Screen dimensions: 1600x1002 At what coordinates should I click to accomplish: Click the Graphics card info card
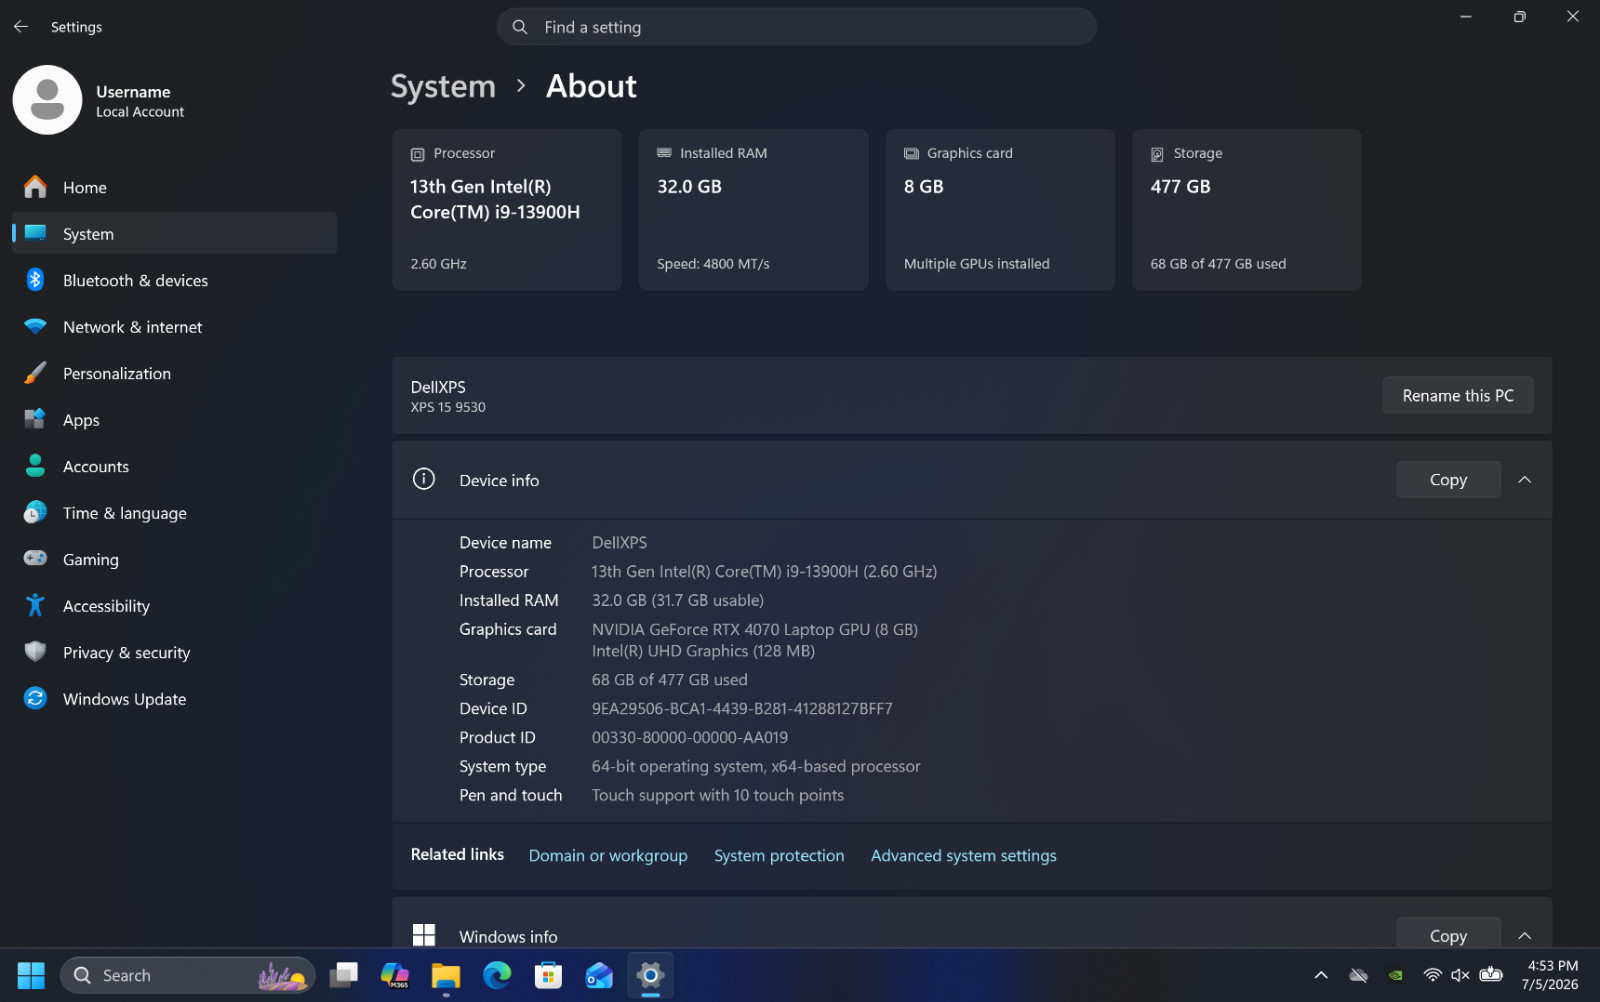point(1000,210)
